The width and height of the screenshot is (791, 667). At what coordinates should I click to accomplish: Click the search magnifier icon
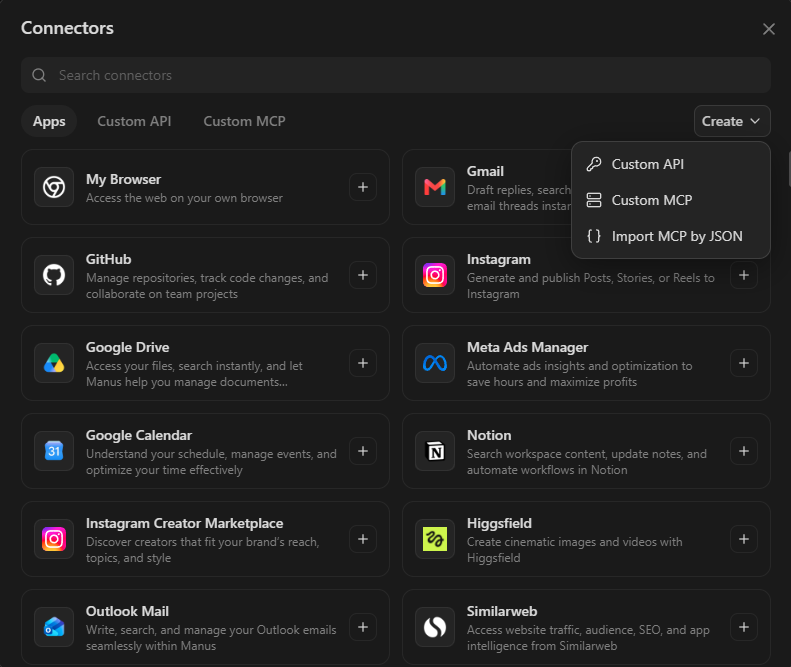39,75
